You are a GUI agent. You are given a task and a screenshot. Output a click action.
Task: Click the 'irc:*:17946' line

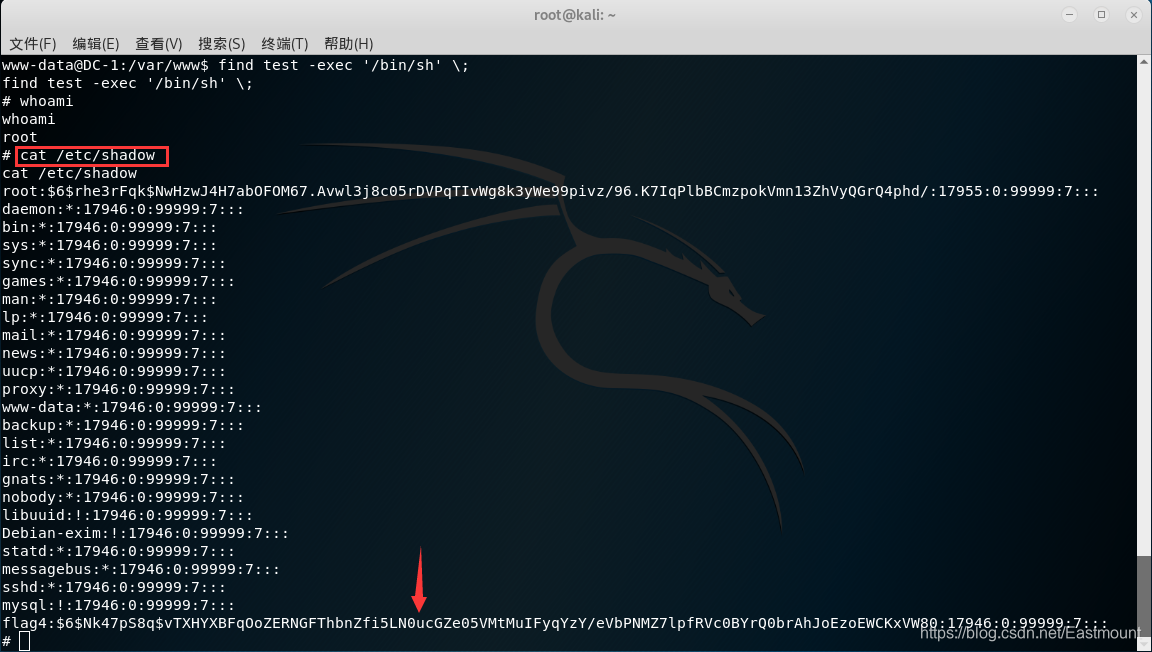(109, 461)
